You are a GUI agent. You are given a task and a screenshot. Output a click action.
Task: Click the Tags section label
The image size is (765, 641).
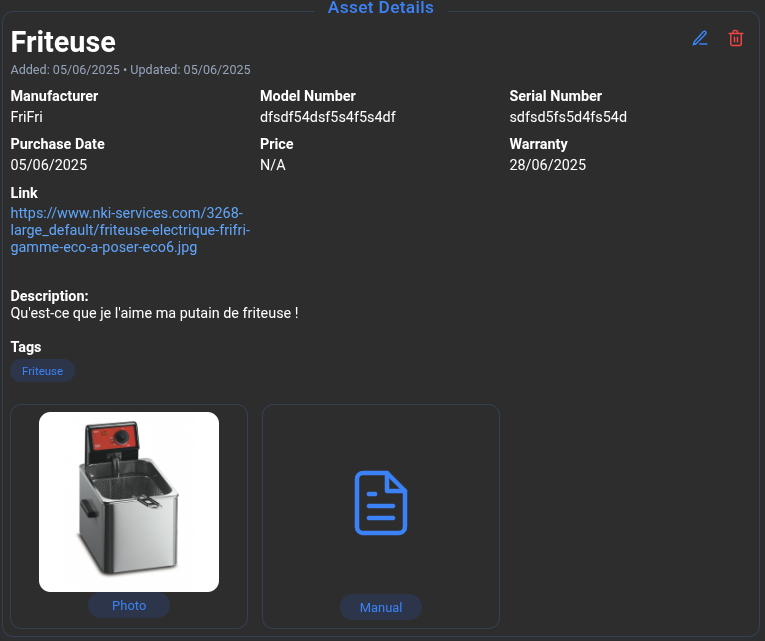point(26,347)
